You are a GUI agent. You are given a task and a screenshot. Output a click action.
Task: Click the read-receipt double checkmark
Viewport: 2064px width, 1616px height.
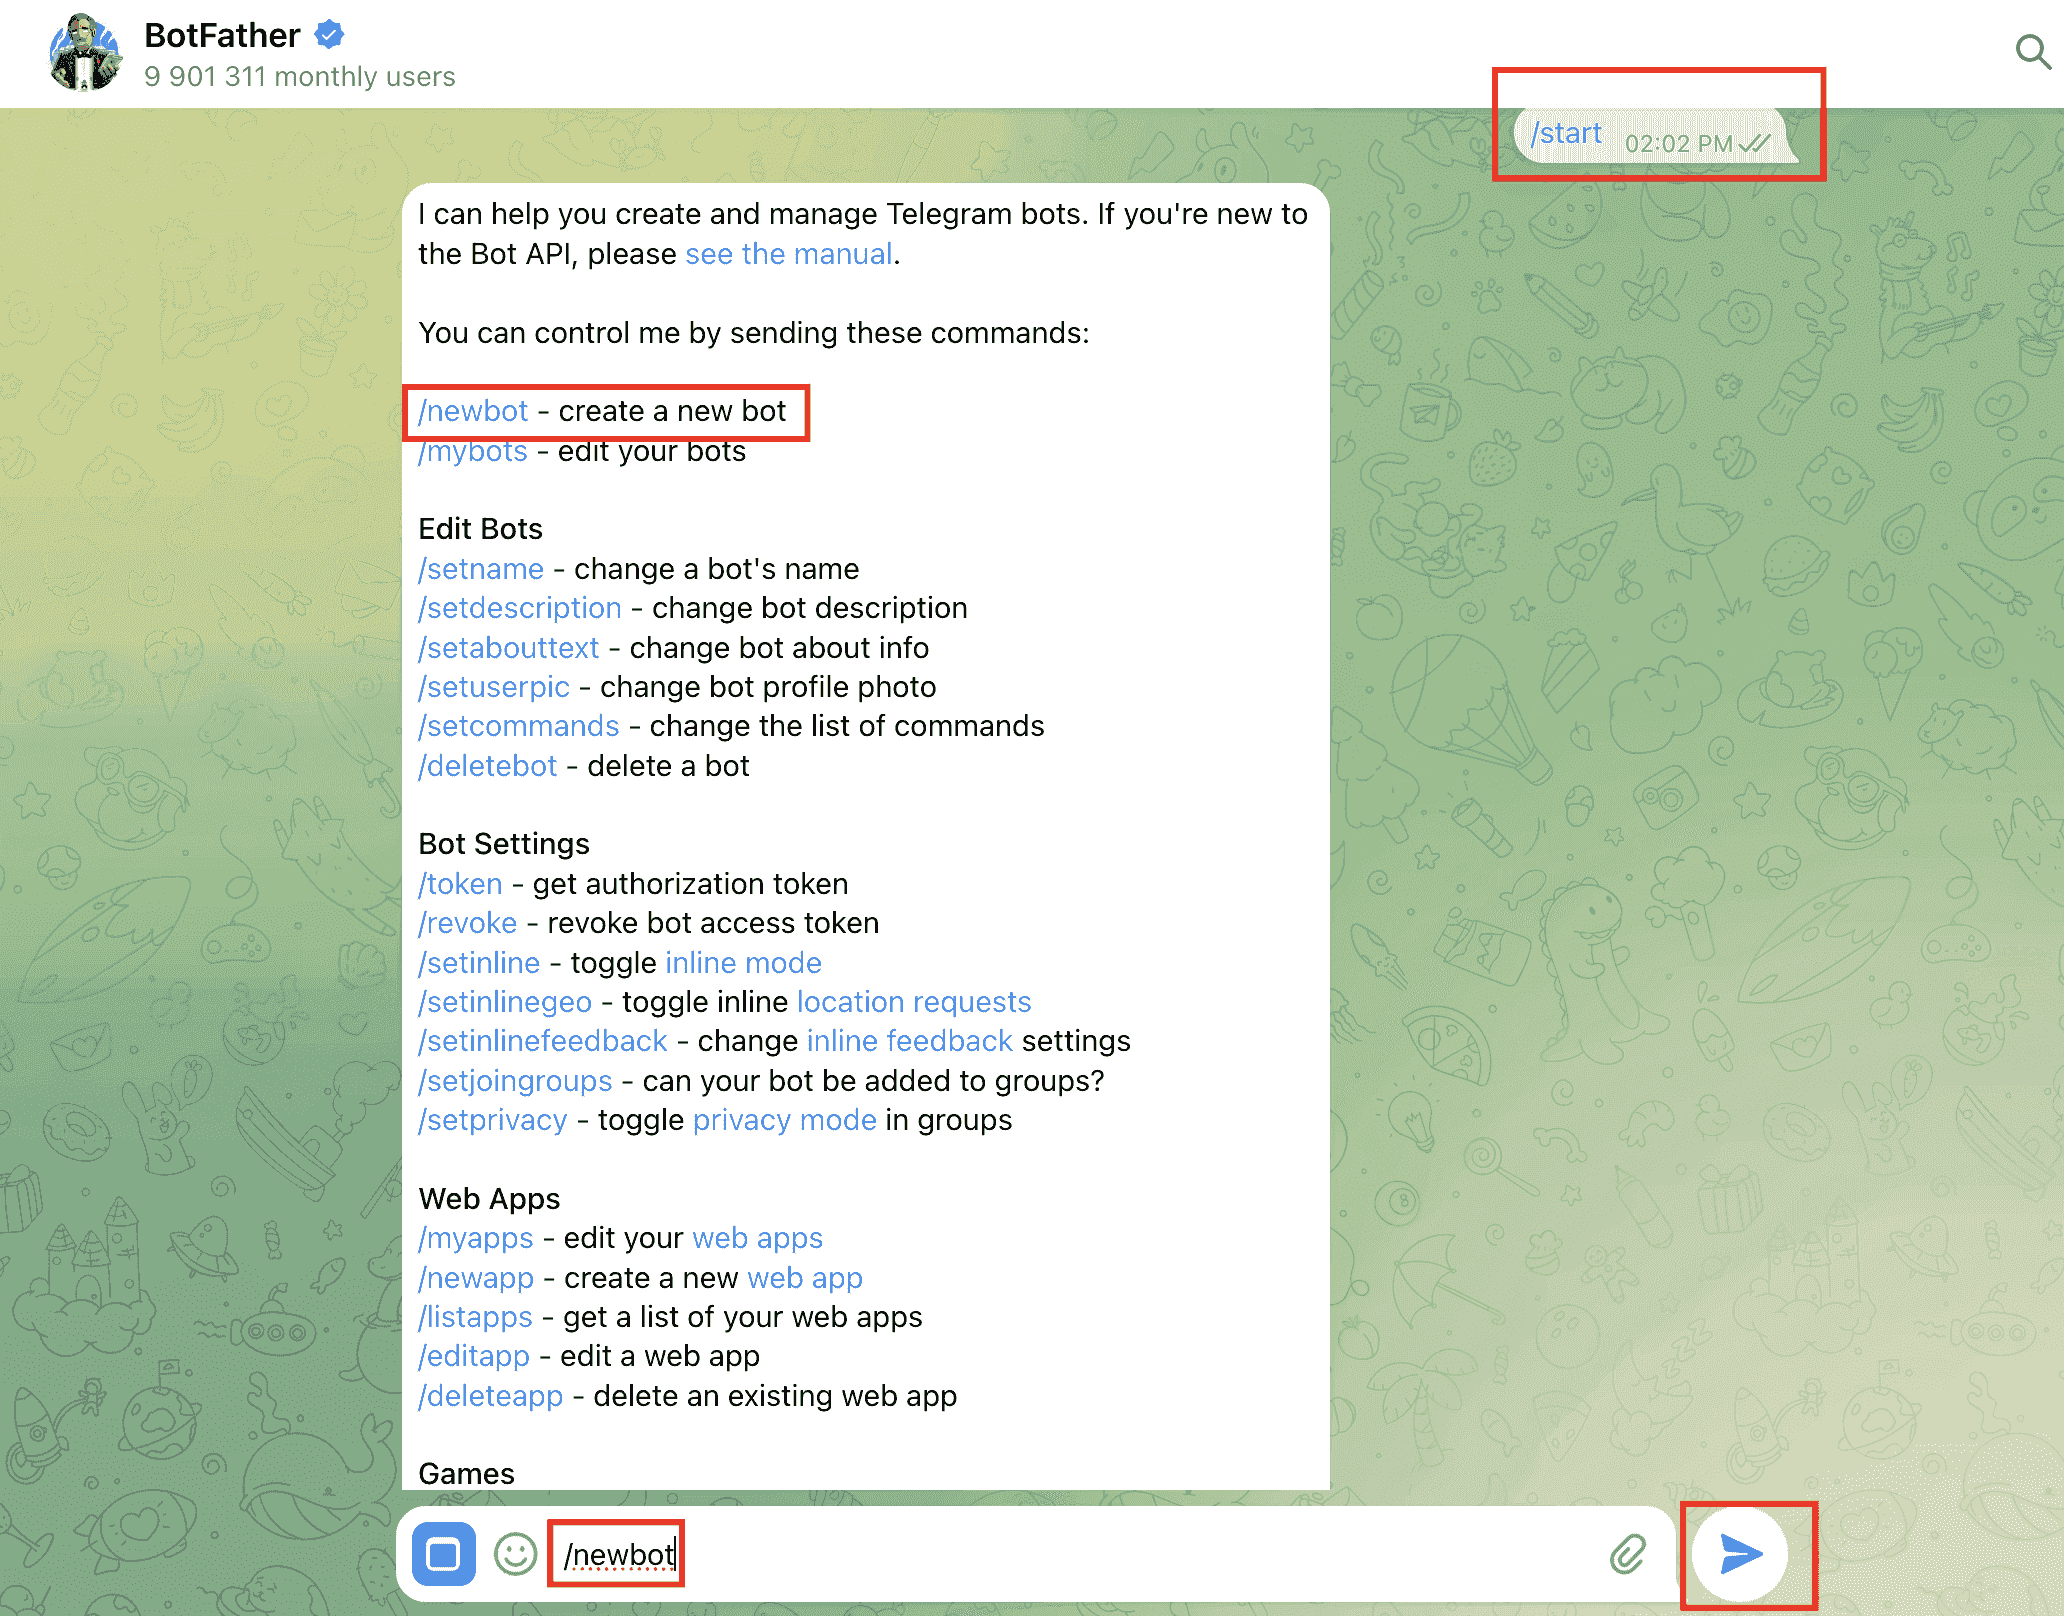pyautogui.click(x=1755, y=144)
